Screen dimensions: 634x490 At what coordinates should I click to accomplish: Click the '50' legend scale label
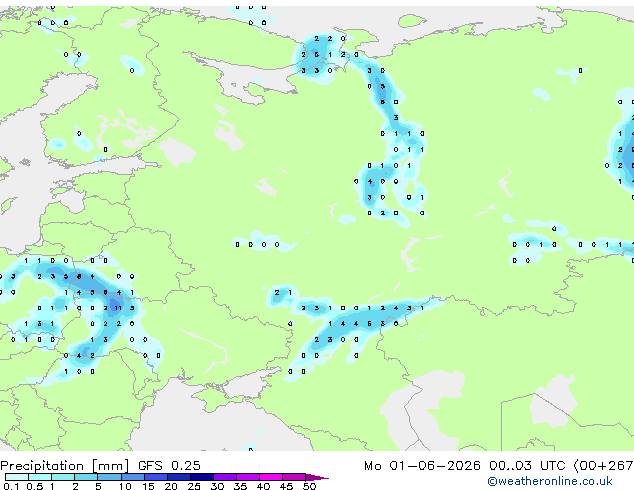[x=310, y=486]
